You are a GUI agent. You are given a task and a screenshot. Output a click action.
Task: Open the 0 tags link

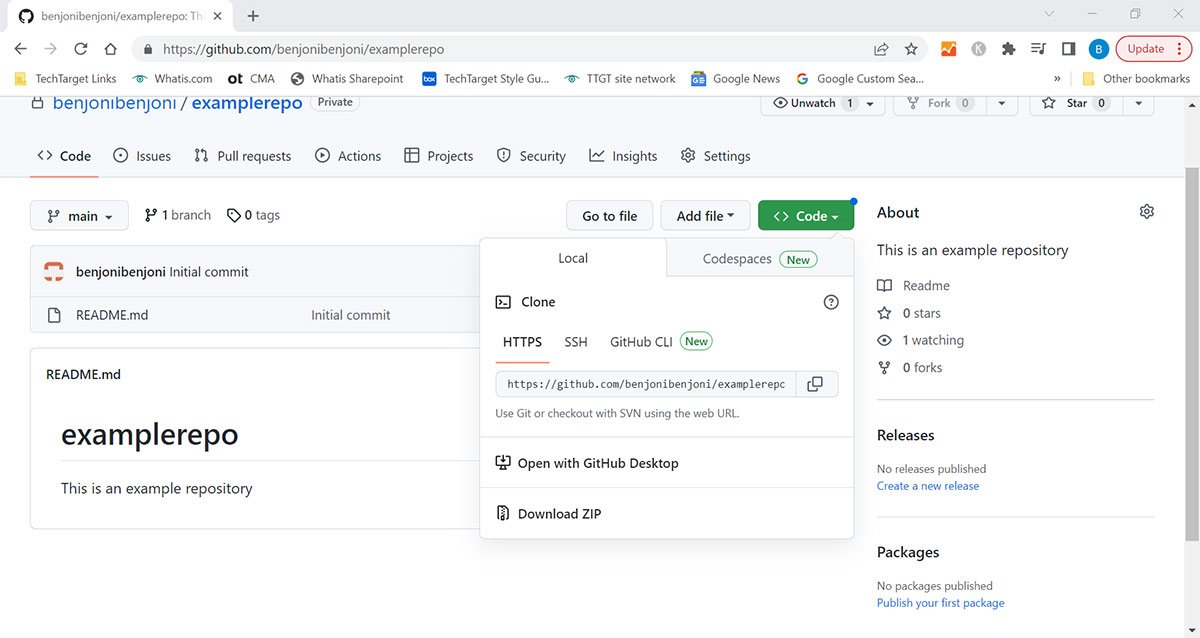(254, 215)
